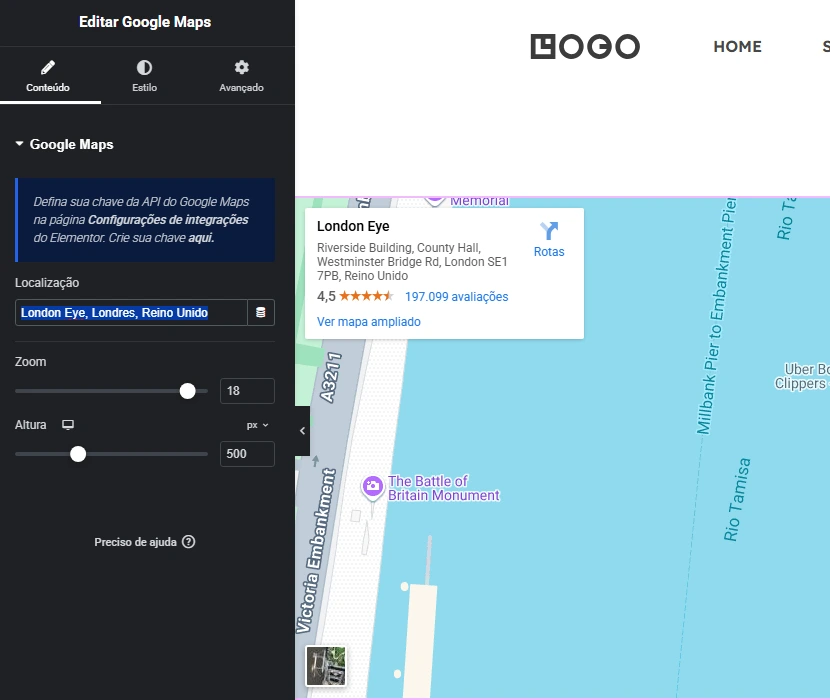
Task: Click the Zoom slider handle
Action: point(187,391)
